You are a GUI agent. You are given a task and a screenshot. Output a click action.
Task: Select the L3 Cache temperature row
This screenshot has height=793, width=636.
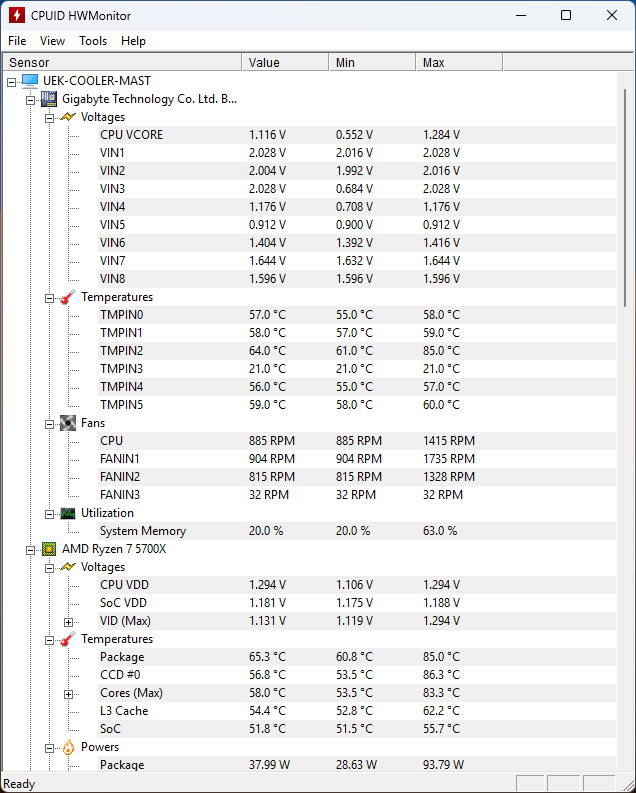click(x=357, y=711)
